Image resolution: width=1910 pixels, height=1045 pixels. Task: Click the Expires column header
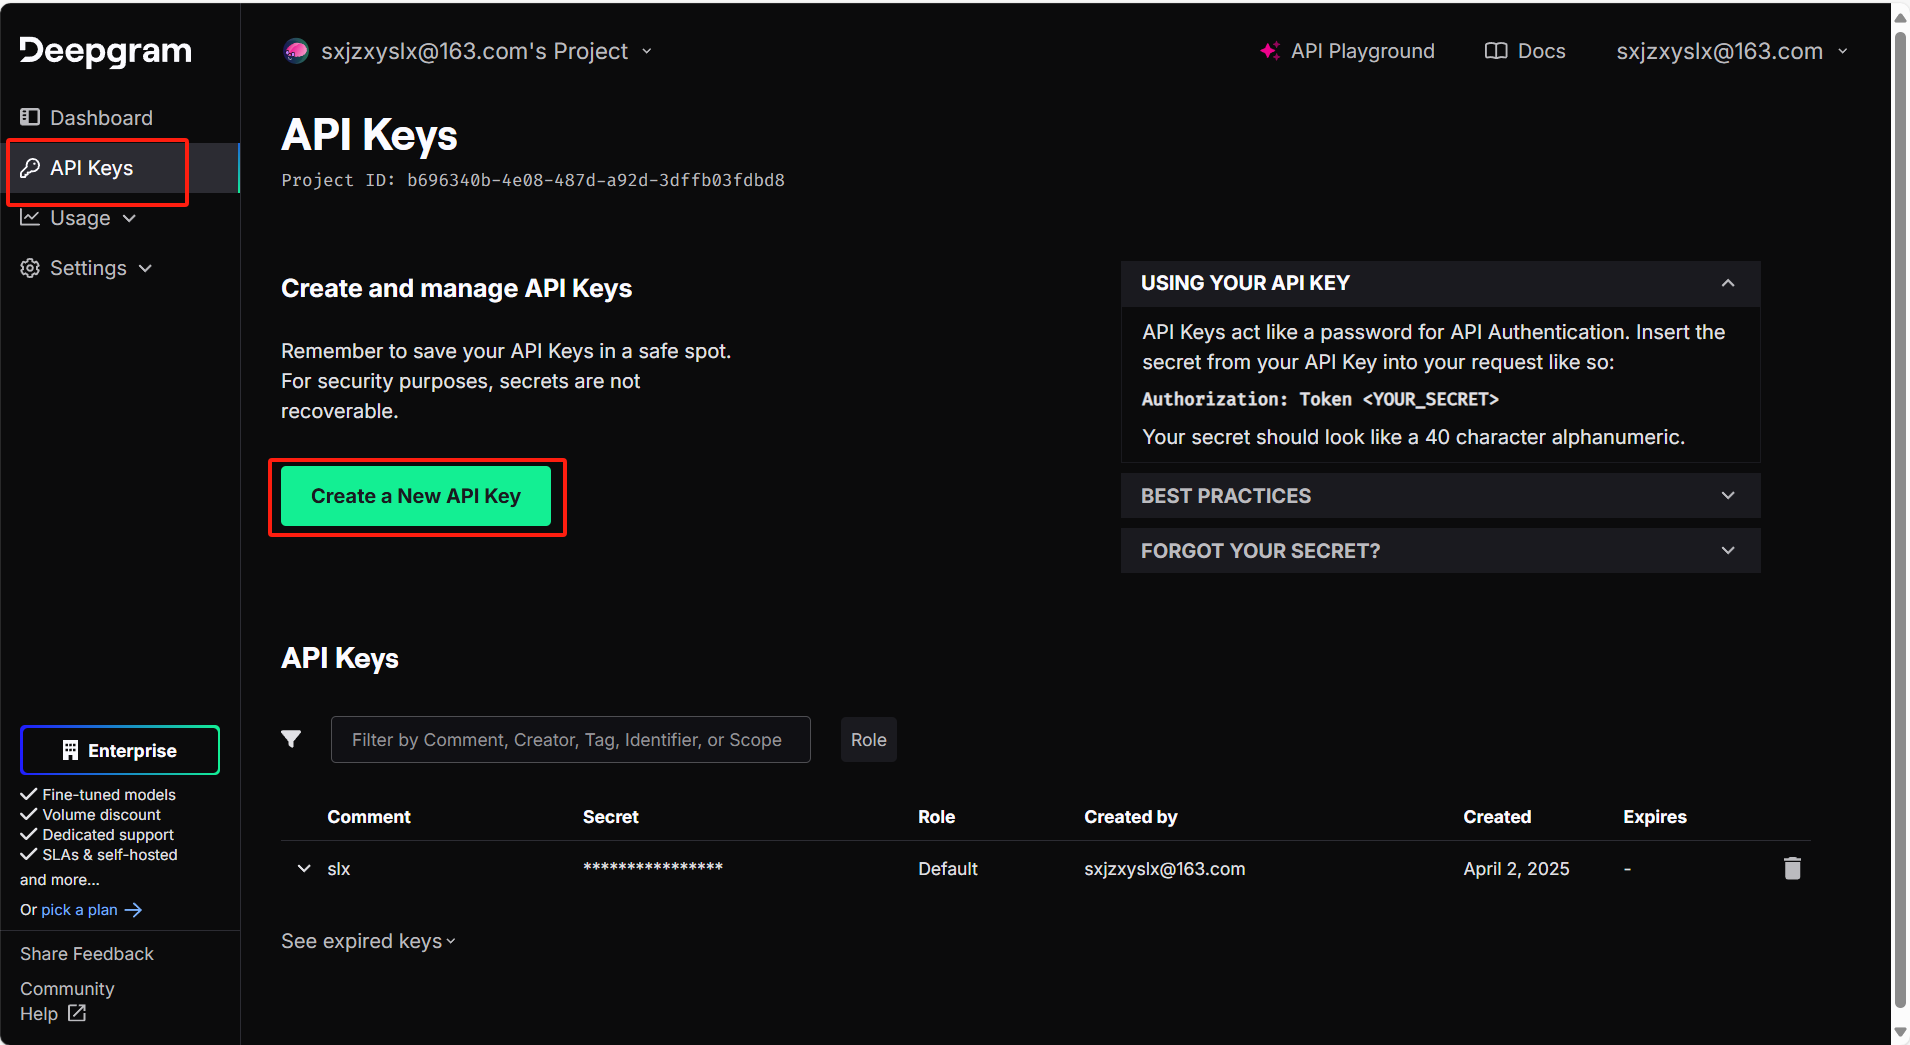[1655, 817]
